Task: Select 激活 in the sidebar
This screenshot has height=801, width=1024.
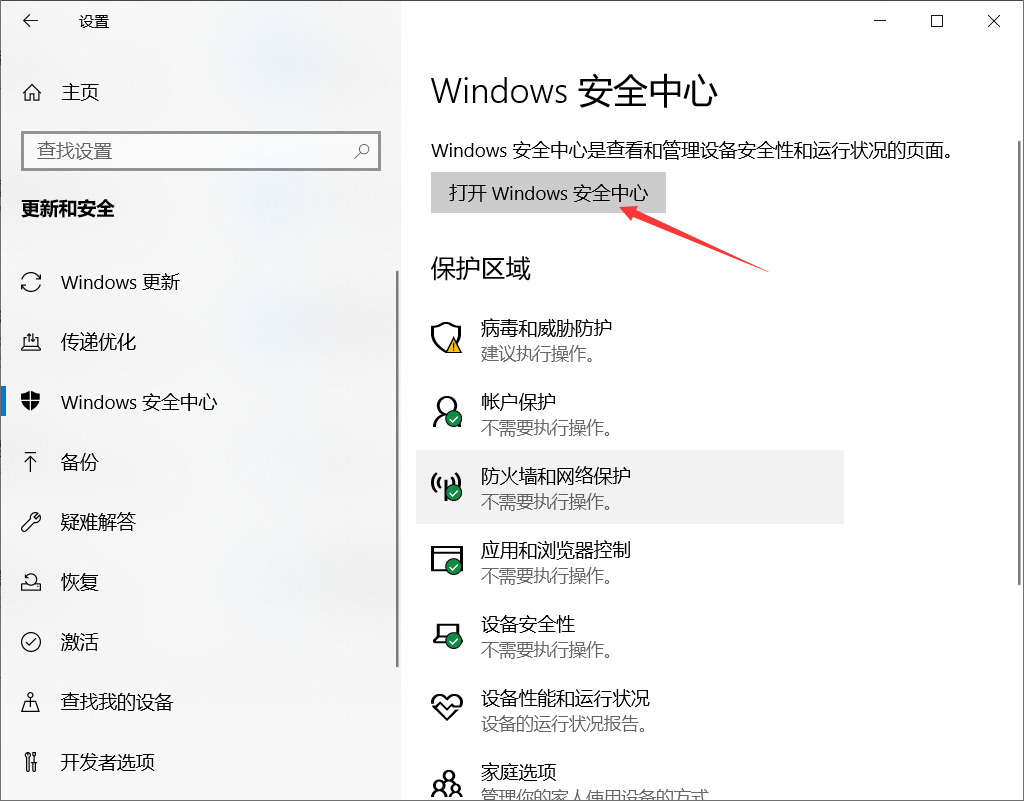Action: coord(199,642)
